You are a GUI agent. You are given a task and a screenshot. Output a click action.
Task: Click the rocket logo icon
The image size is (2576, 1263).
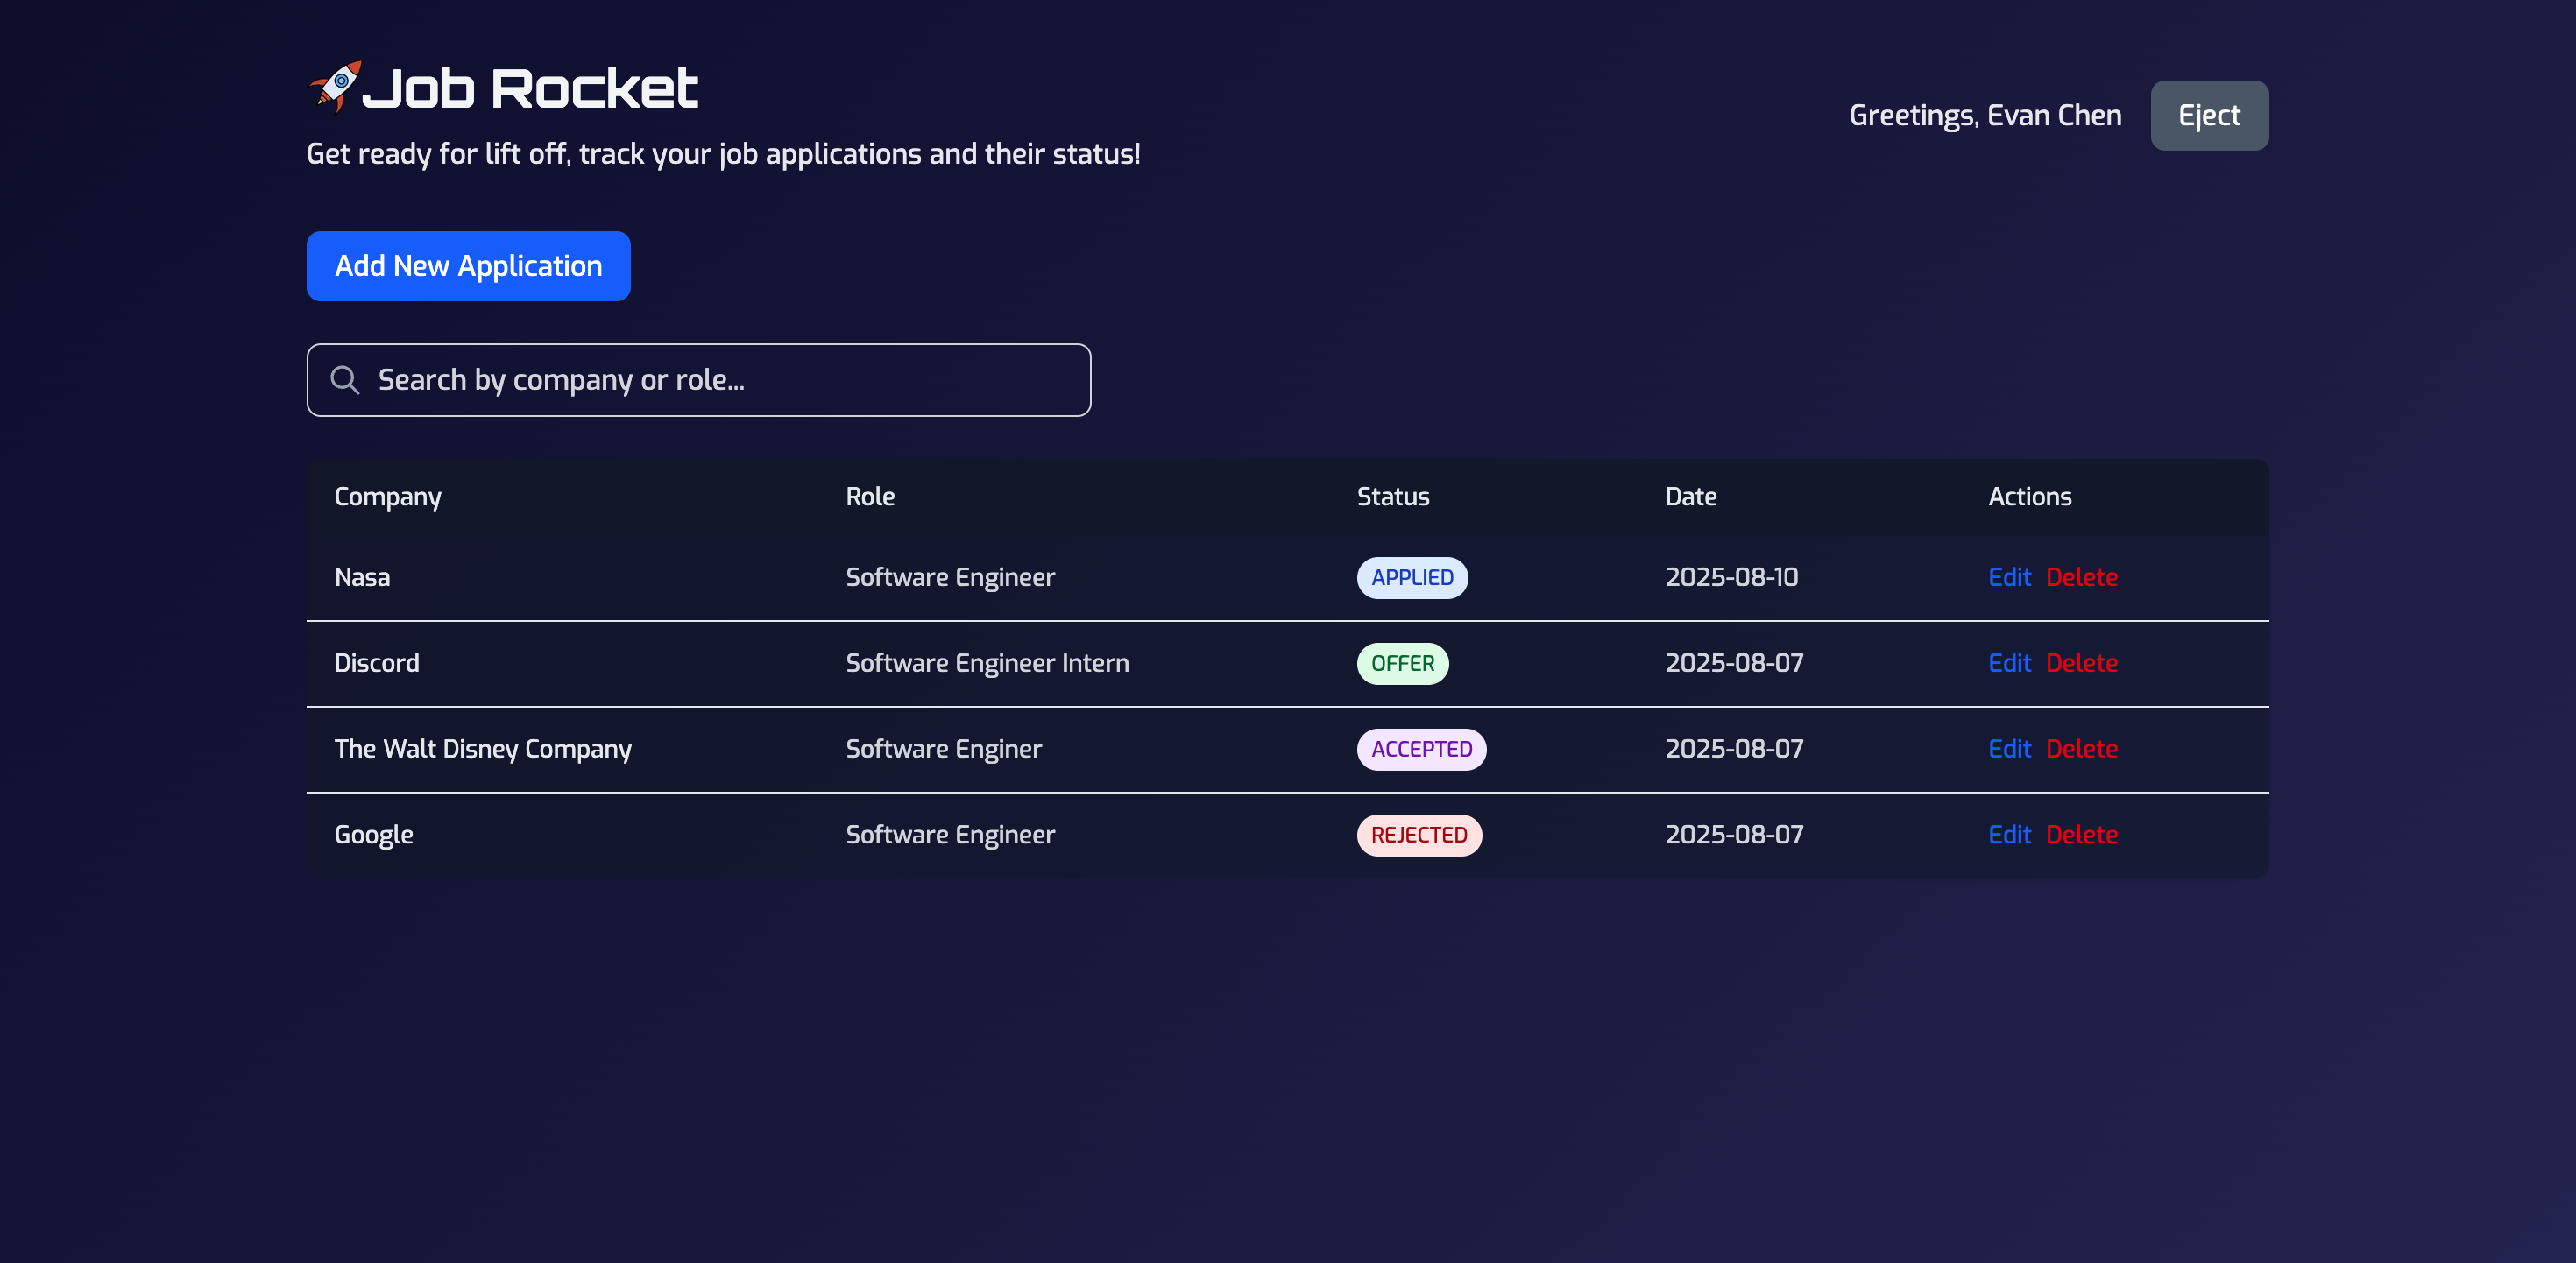[334, 87]
